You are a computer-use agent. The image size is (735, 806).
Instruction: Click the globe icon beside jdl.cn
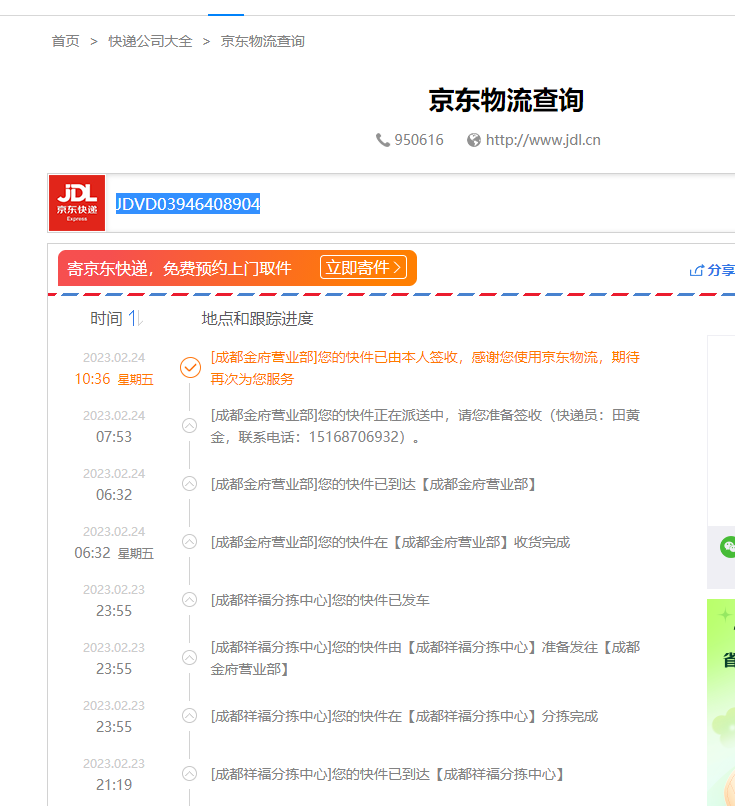(473, 140)
